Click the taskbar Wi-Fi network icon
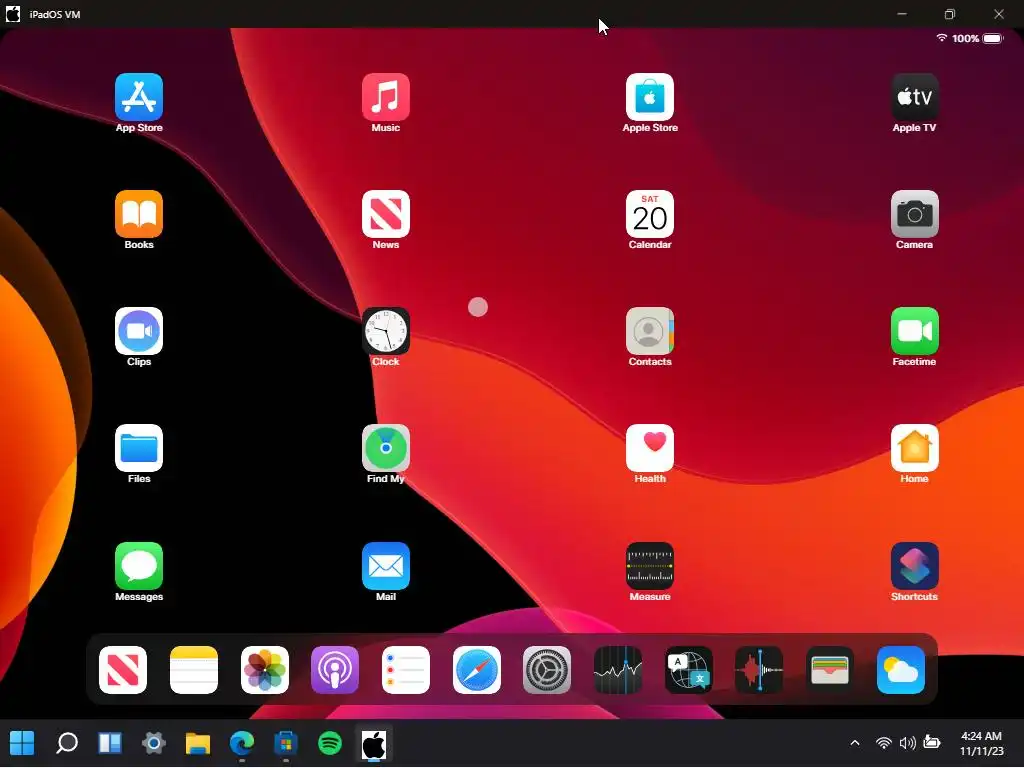Viewport: 1024px width, 768px height. pyautogui.click(x=884, y=743)
